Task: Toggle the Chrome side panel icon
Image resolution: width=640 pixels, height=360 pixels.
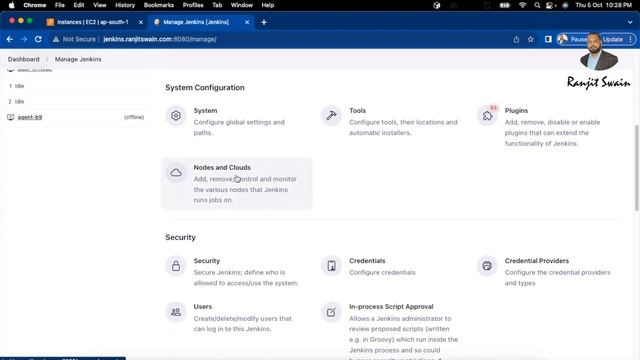Action: click(x=548, y=39)
